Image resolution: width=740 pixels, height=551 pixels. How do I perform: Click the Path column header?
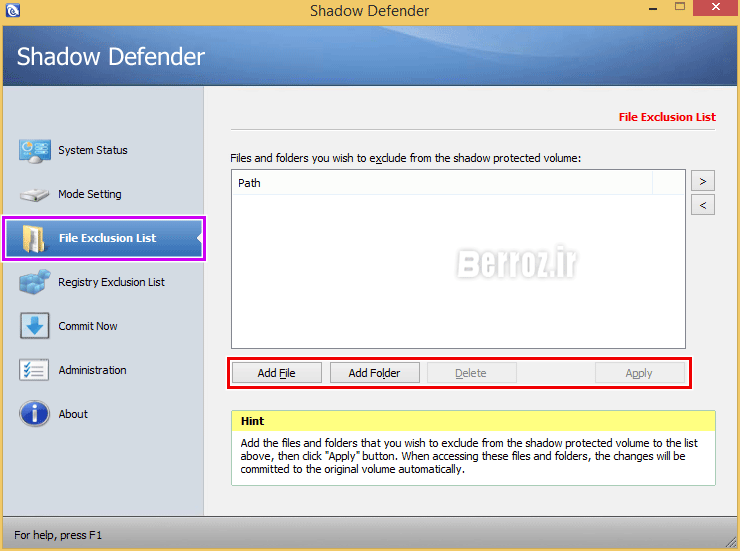tap(442, 183)
